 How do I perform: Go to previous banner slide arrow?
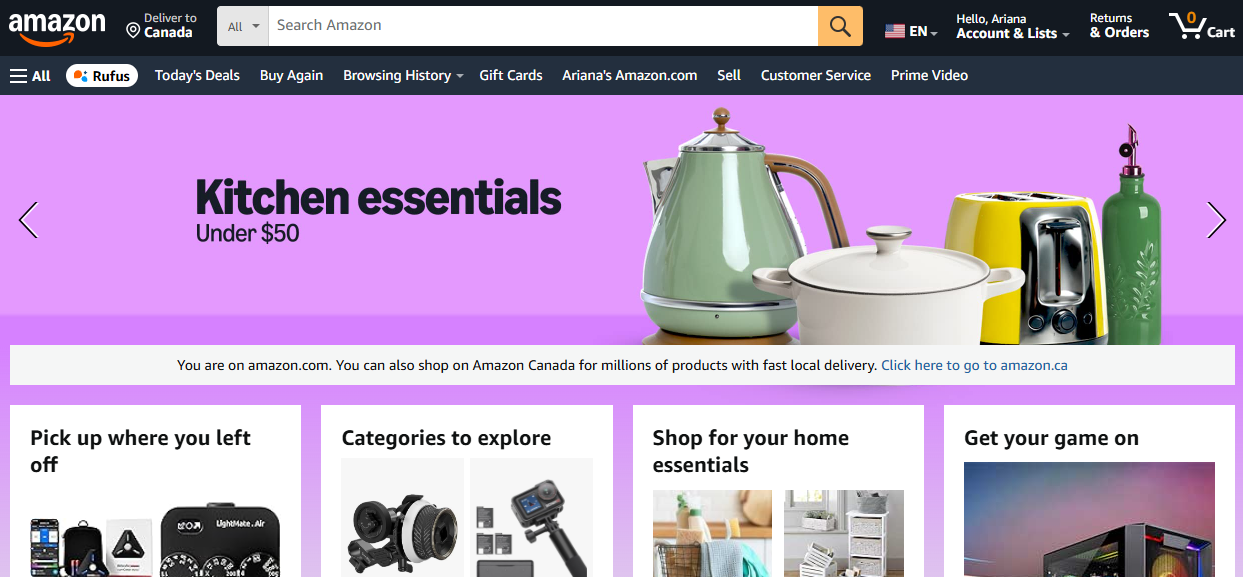pyautogui.click(x=28, y=220)
